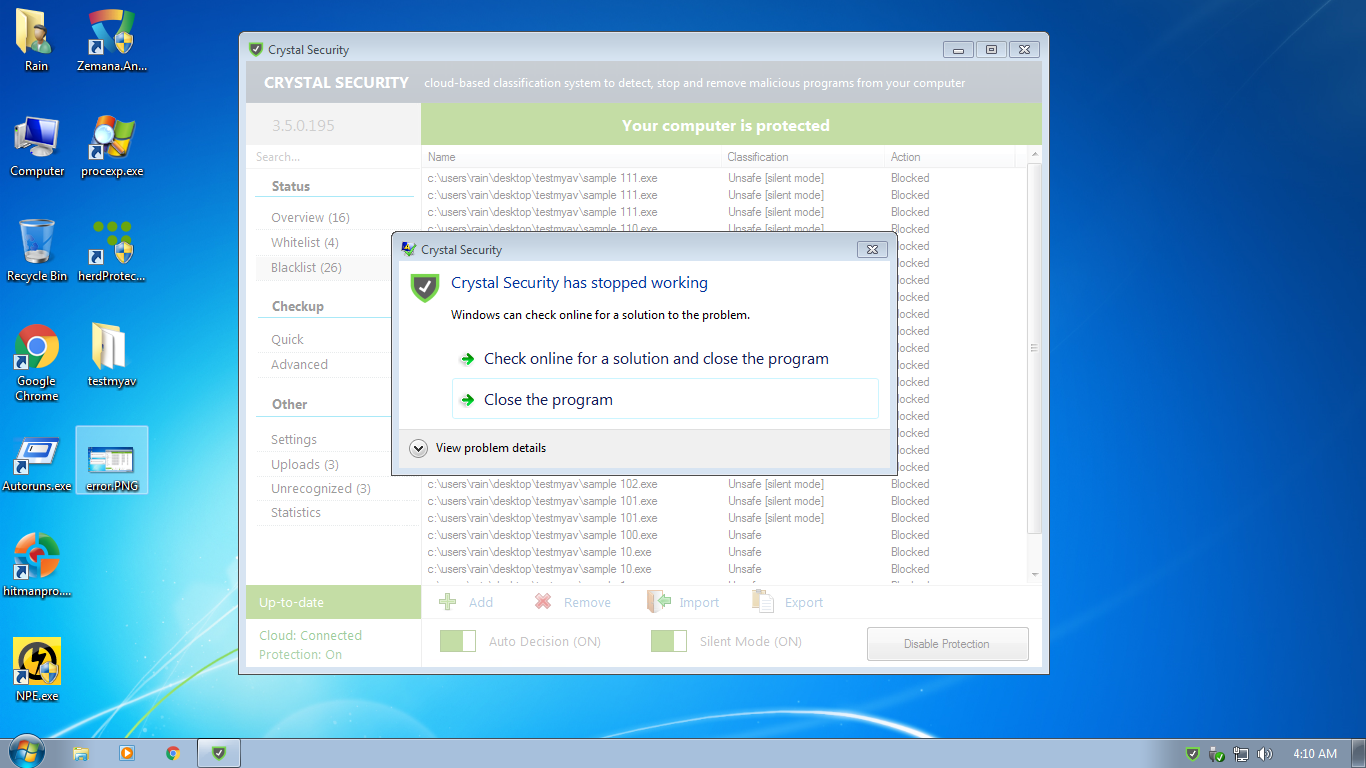The image size is (1366, 768).
Task: Click the Add plus icon
Action: click(448, 601)
